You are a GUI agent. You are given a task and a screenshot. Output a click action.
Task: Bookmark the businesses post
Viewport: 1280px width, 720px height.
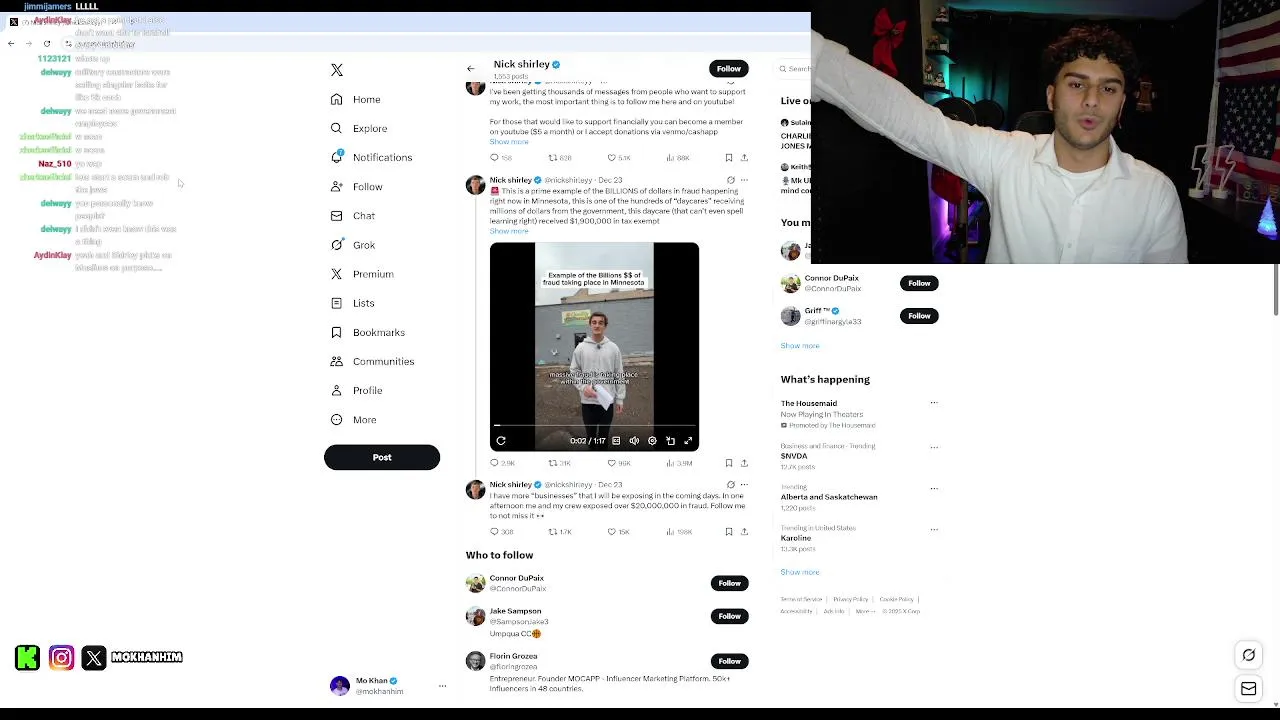(x=729, y=532)
